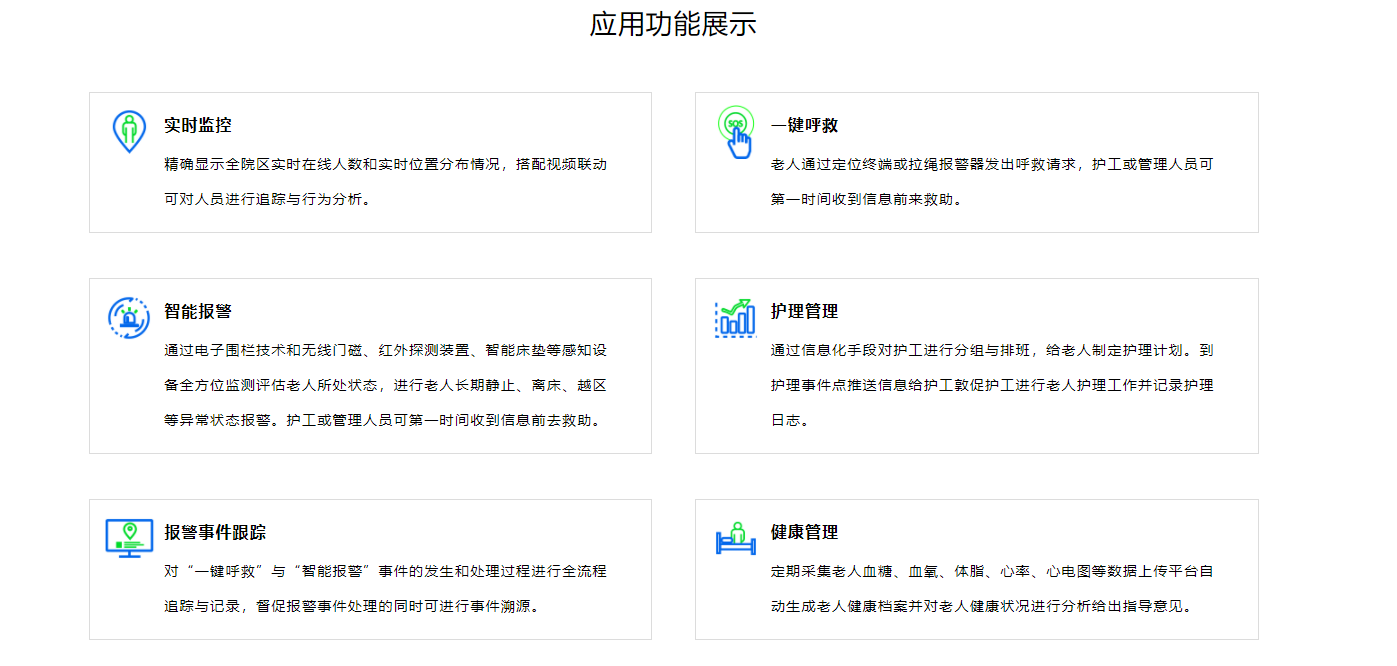Click the first description line under 护理管理

[991, 351]
